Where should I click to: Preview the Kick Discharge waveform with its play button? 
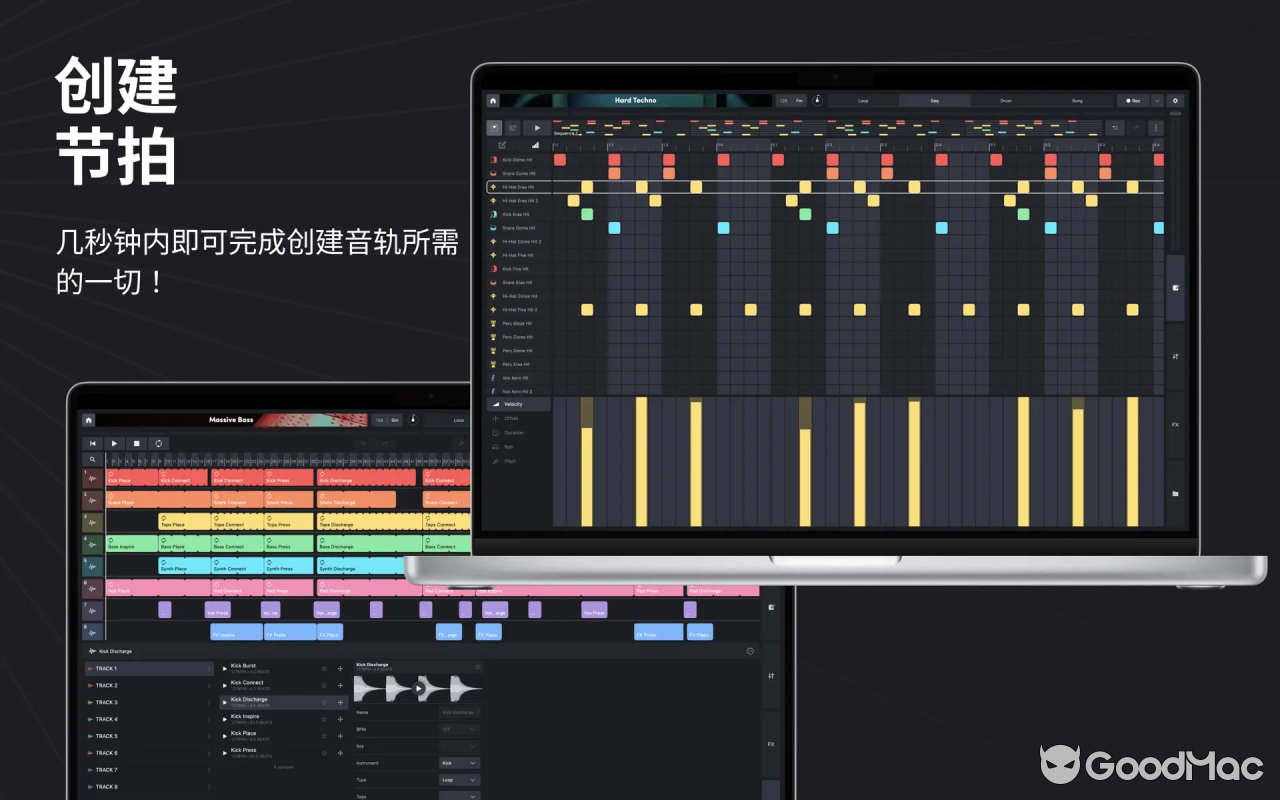(x=418, y=689)
